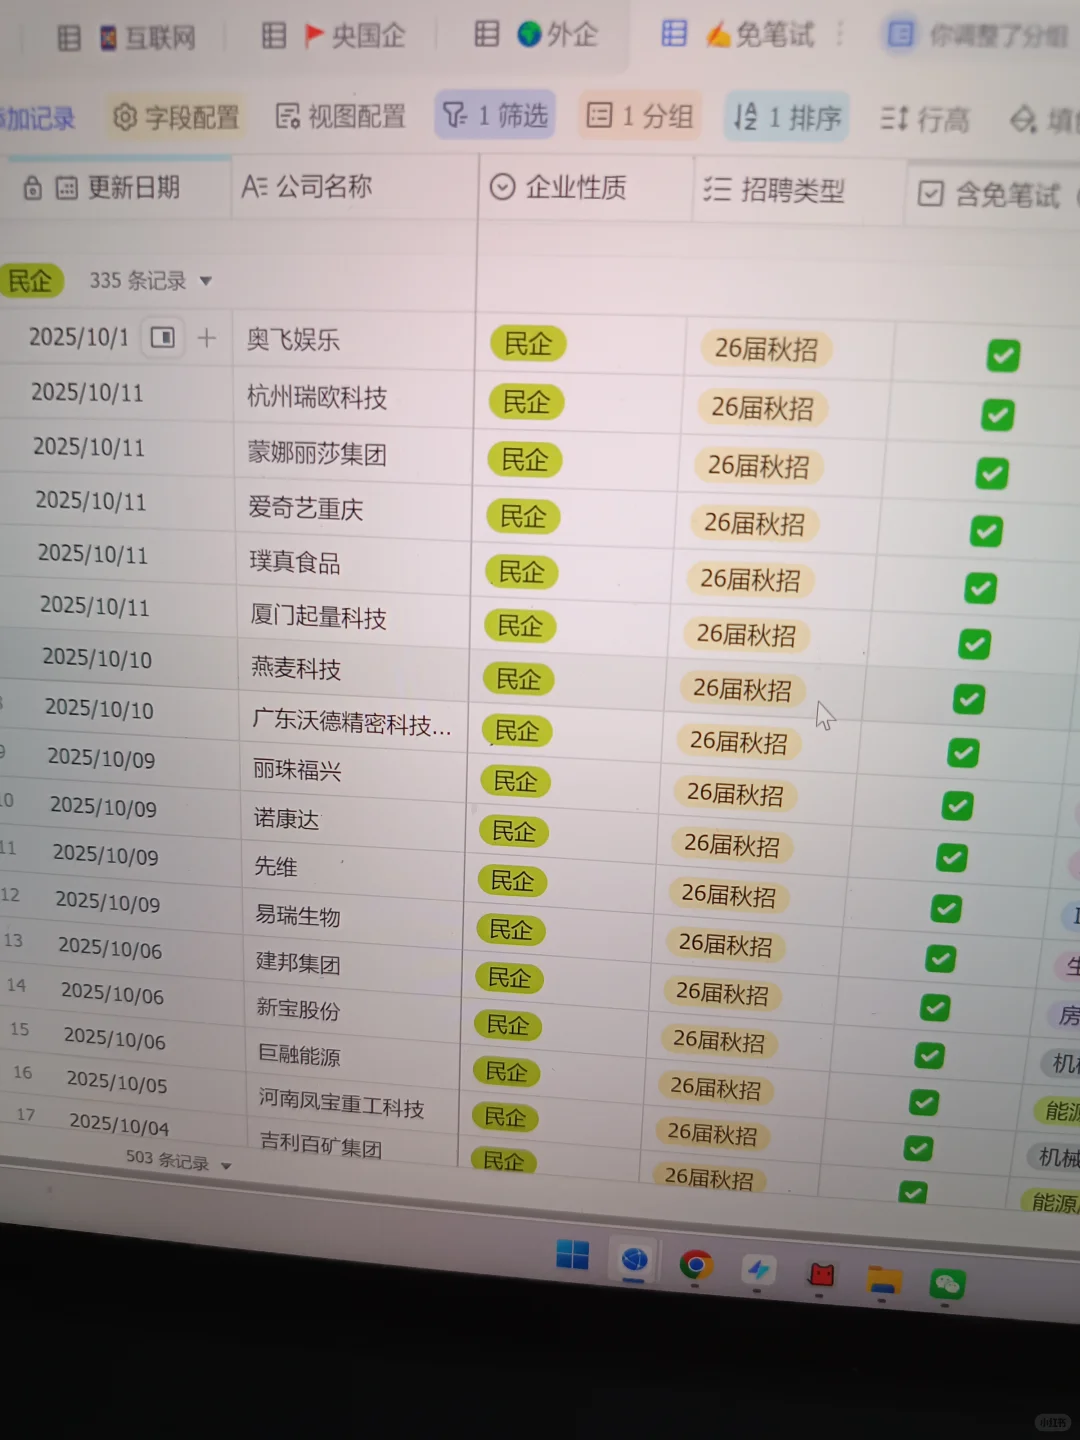This screenshot has height=1440, width=1080.
Task: Launch Google Chrome from the taskbar
Action: (696, 1265)
